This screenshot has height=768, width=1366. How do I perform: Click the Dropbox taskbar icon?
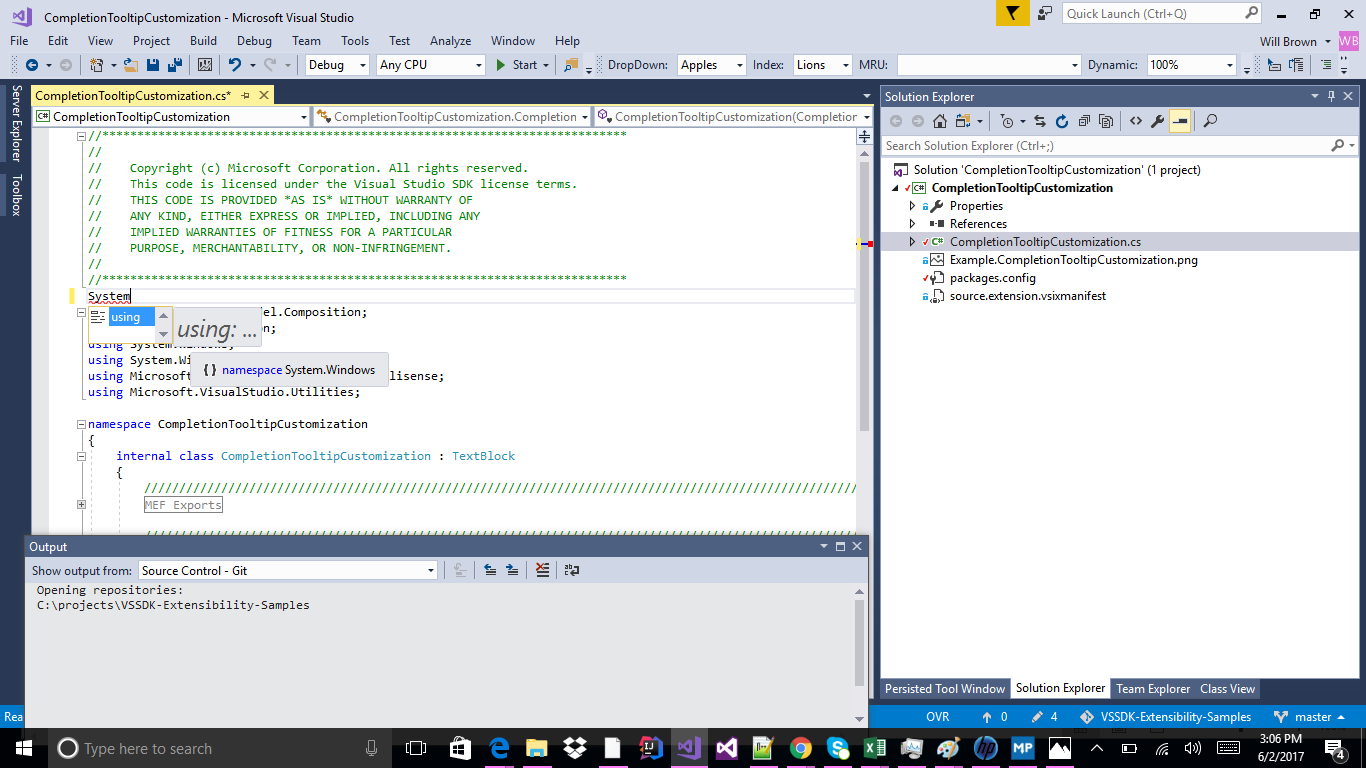pos(575,748)
